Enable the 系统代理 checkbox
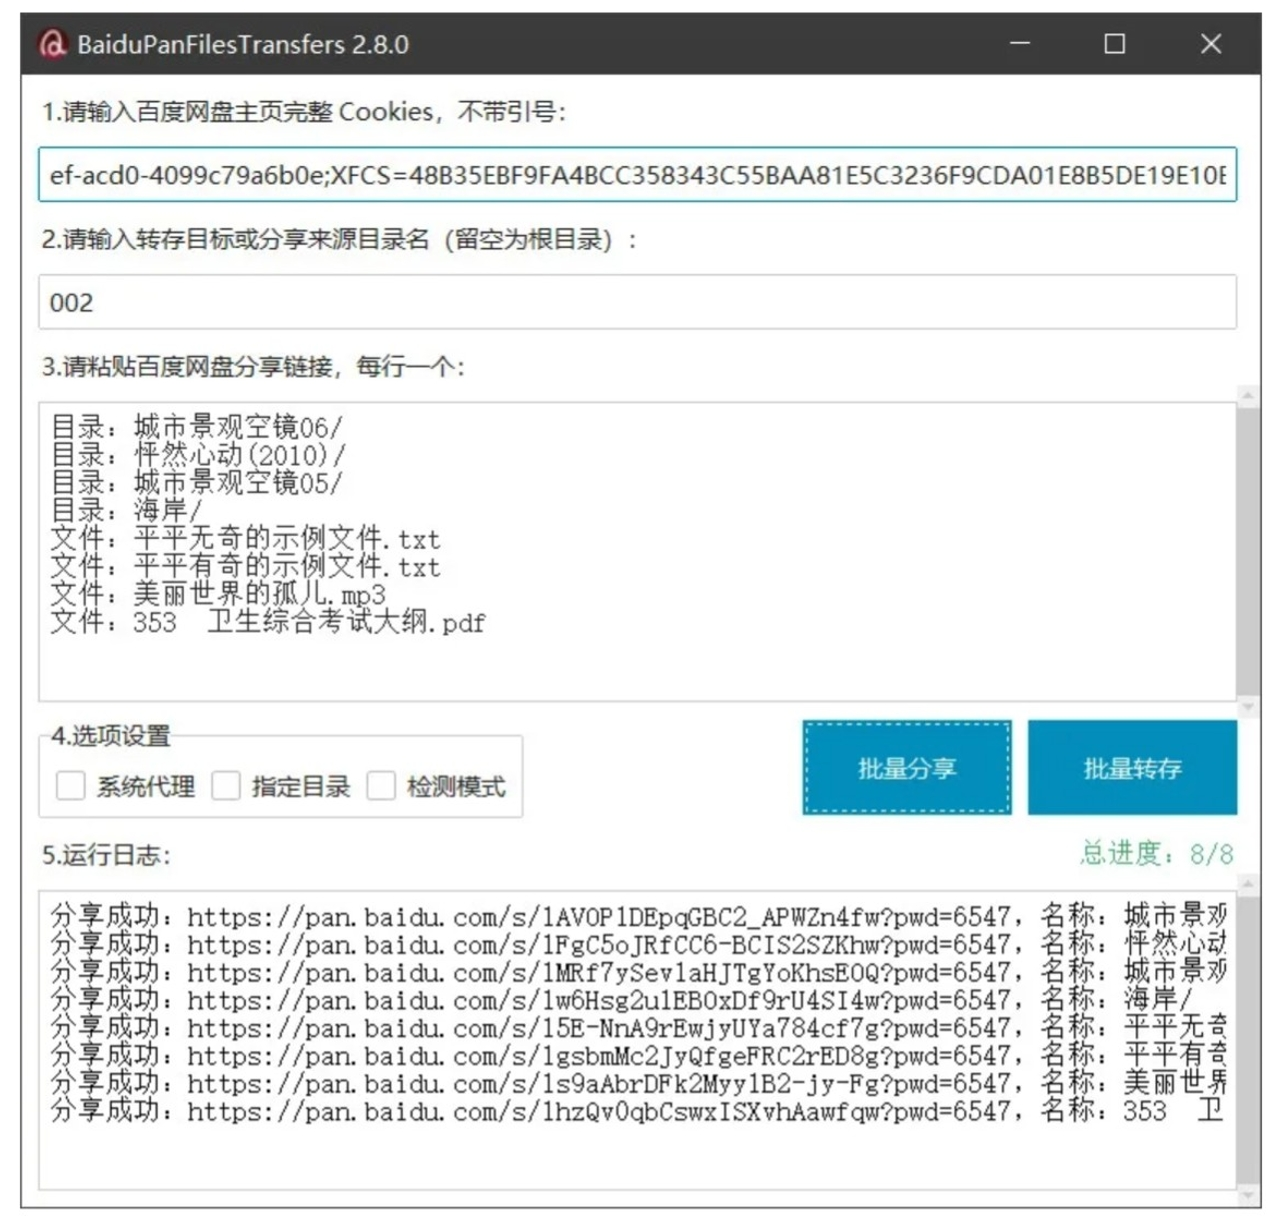Viewport: 1273px width, 1227px height. tap(70, 786)
